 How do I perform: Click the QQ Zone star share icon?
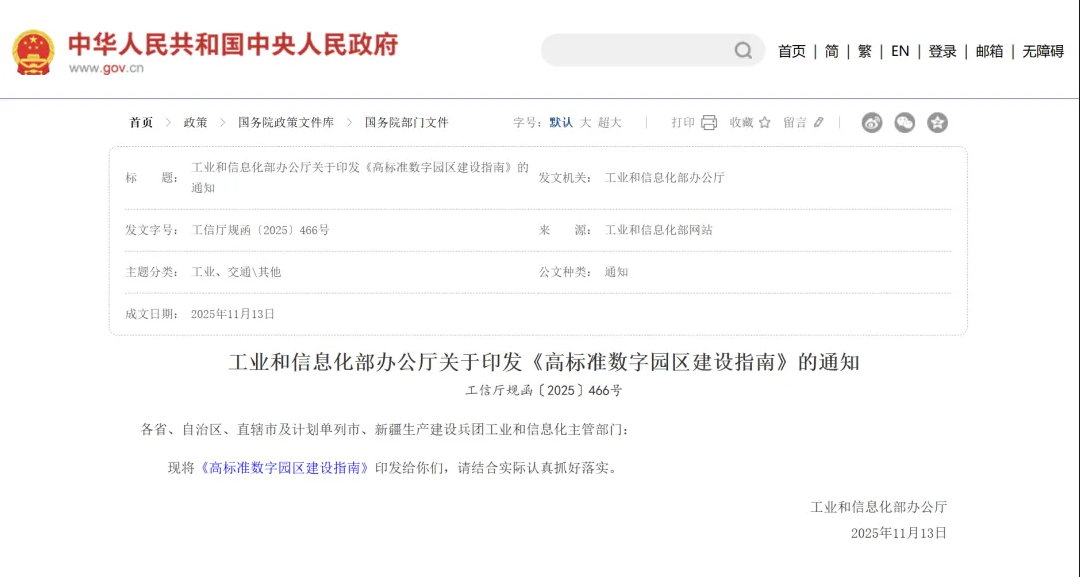(x=937, y=123)
